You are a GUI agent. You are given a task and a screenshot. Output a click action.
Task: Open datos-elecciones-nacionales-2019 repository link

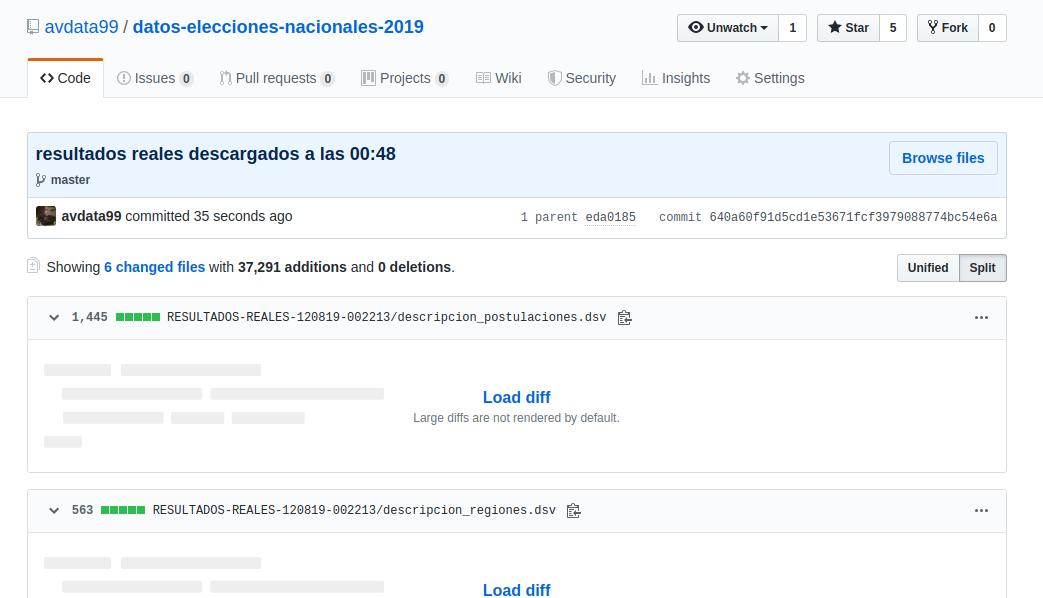[x=278, y=27]
